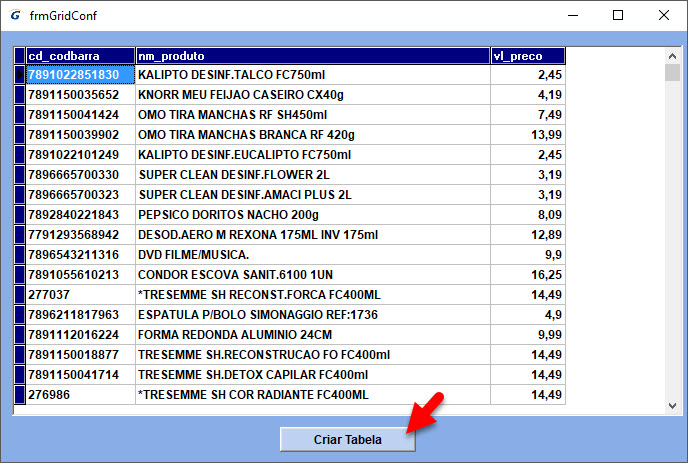688x463 pixels.
Task: Click product OMO TIRA MANCHAS RF SH450ml
Action: coord(313,115)
